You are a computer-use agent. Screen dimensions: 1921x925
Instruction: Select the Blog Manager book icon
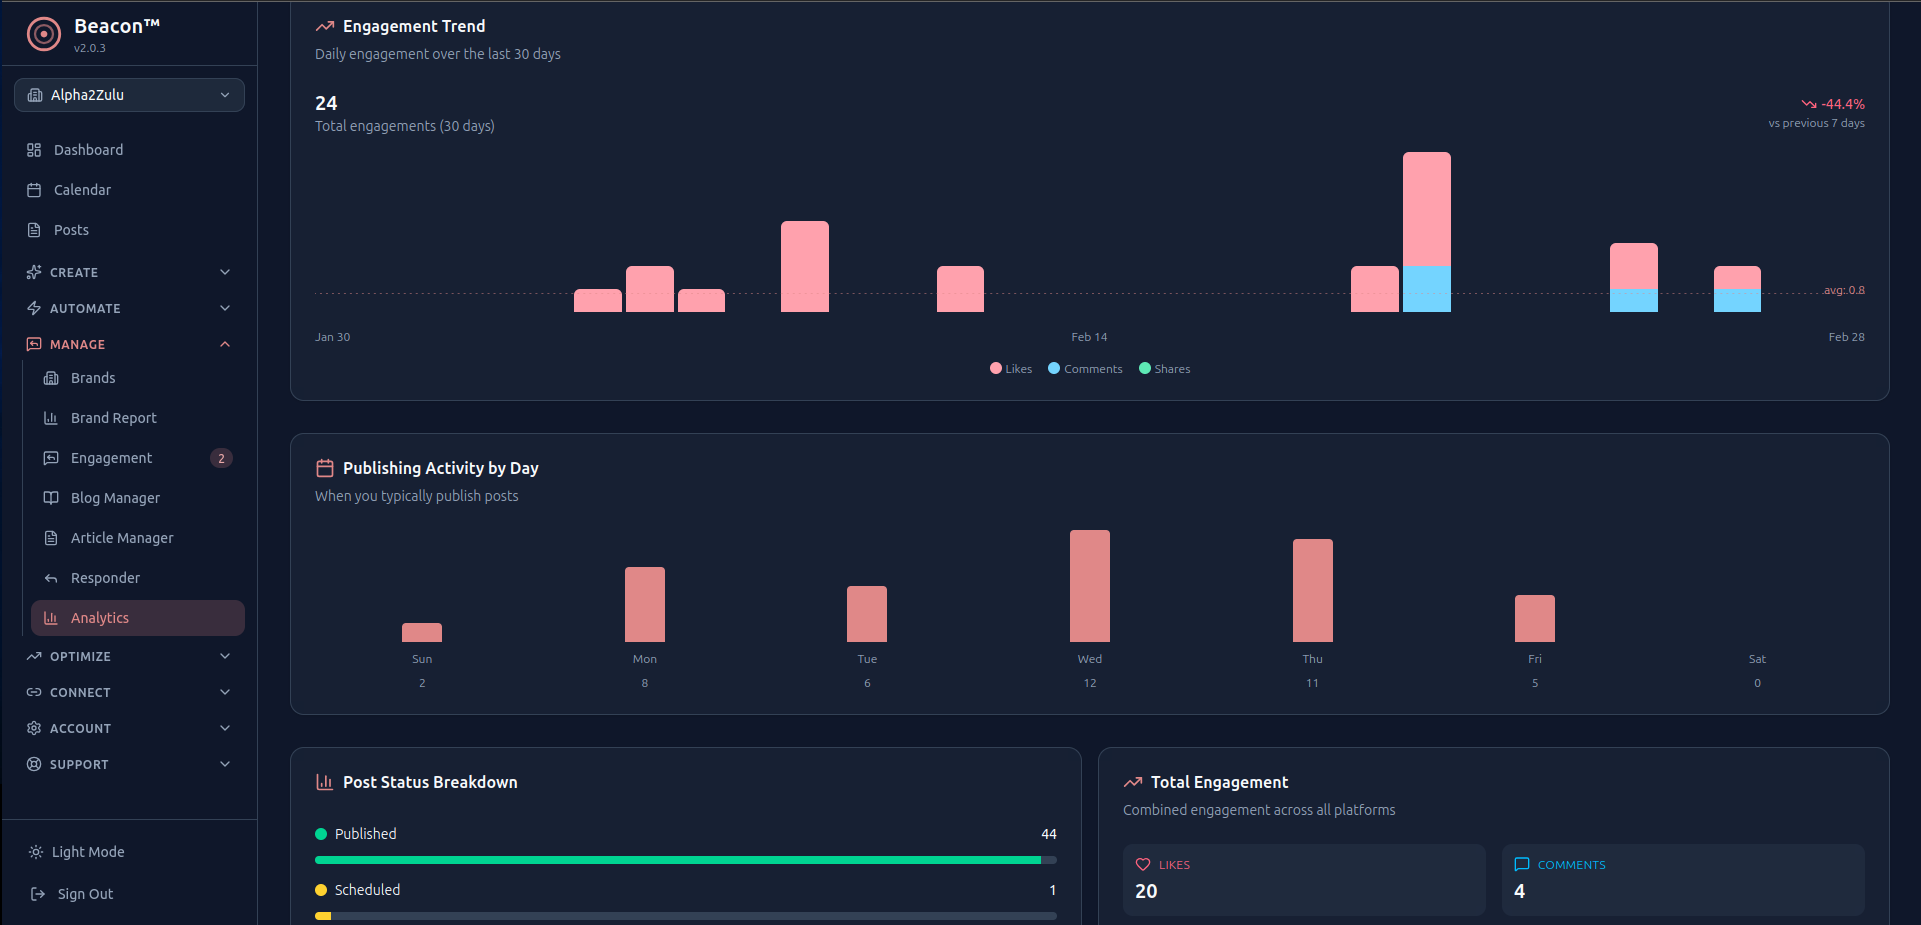(51, 498)
